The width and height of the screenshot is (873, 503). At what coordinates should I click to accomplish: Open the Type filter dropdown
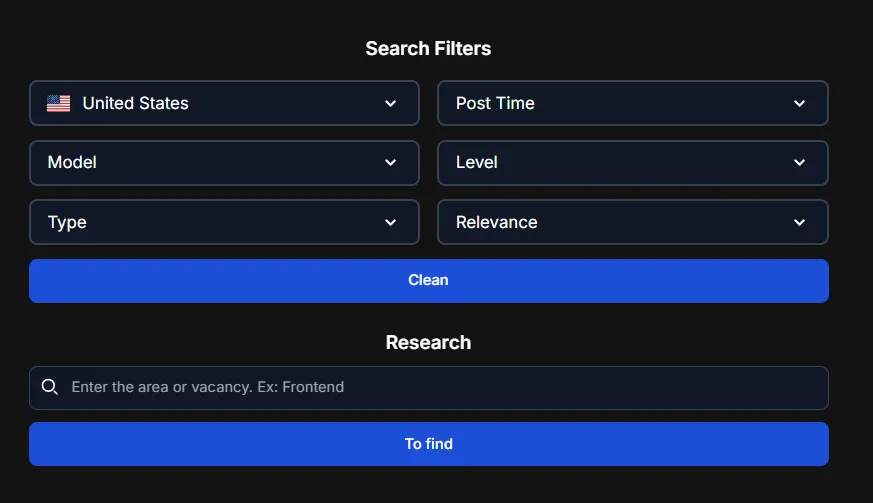(x=224, y=222)
